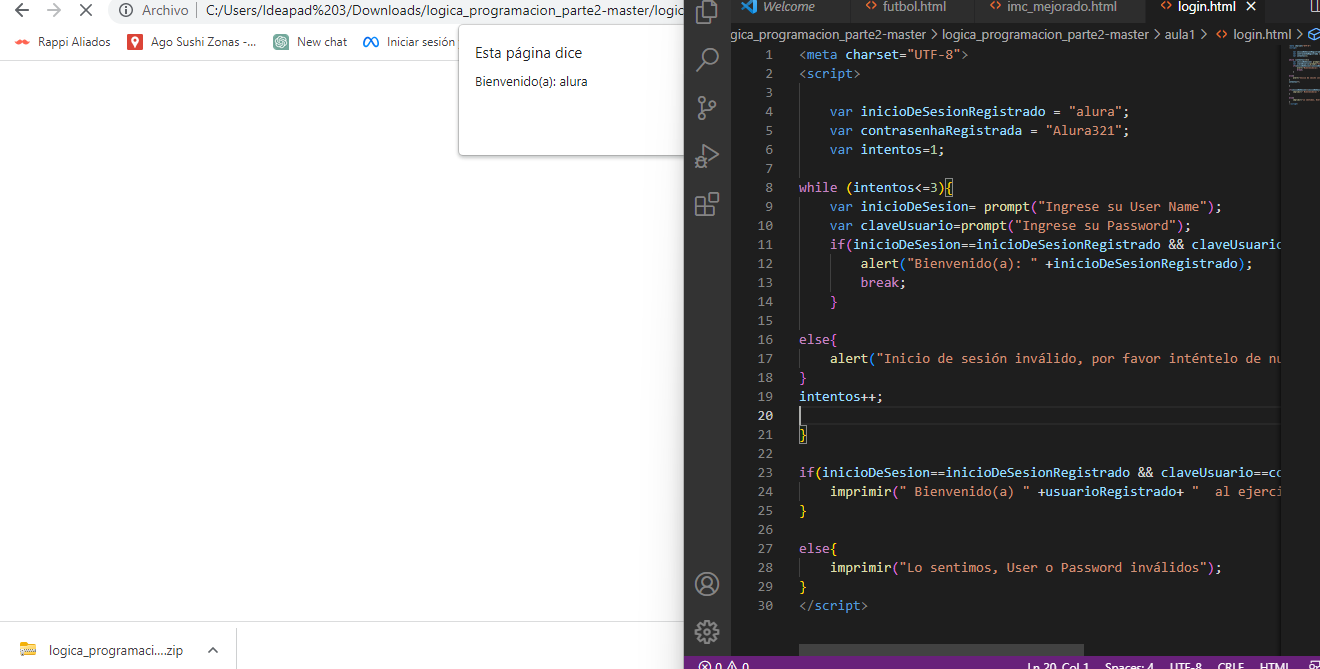Open the Extensions marketplace view
1320x669 pixels.
[x=707, y=205]
